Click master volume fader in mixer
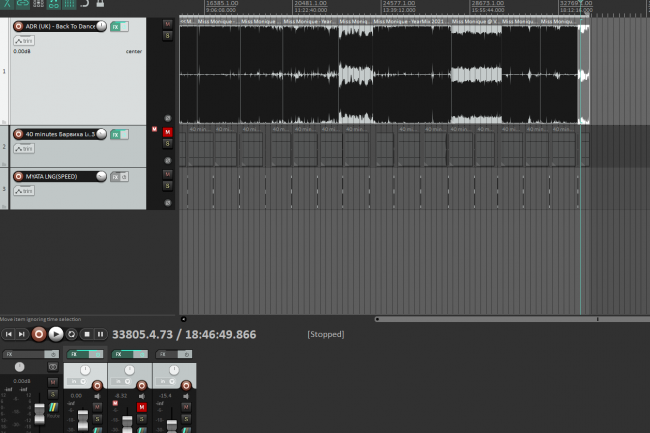This screenshot has width=650, height=433. (x=39, y=414)
